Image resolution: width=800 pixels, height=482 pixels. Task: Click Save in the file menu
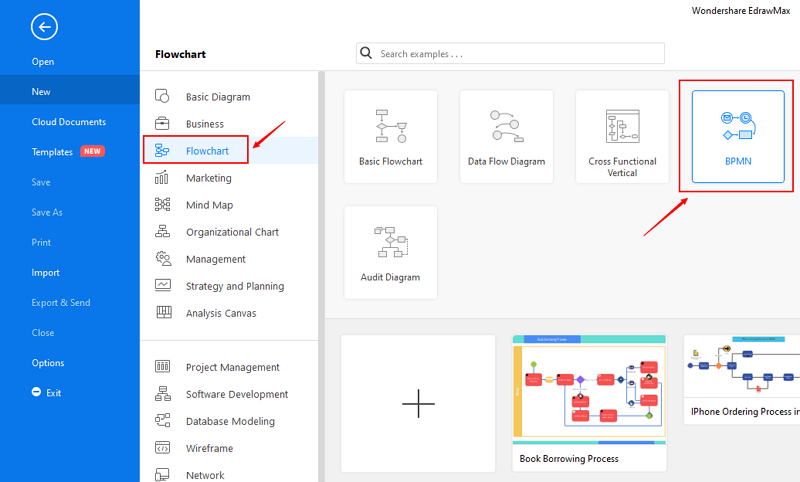(41, 182)
